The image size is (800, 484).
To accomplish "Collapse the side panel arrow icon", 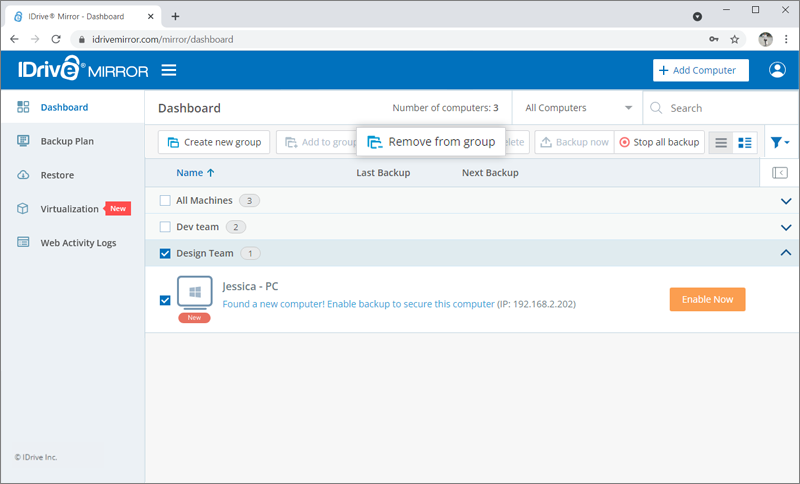I will pos(780,173).
